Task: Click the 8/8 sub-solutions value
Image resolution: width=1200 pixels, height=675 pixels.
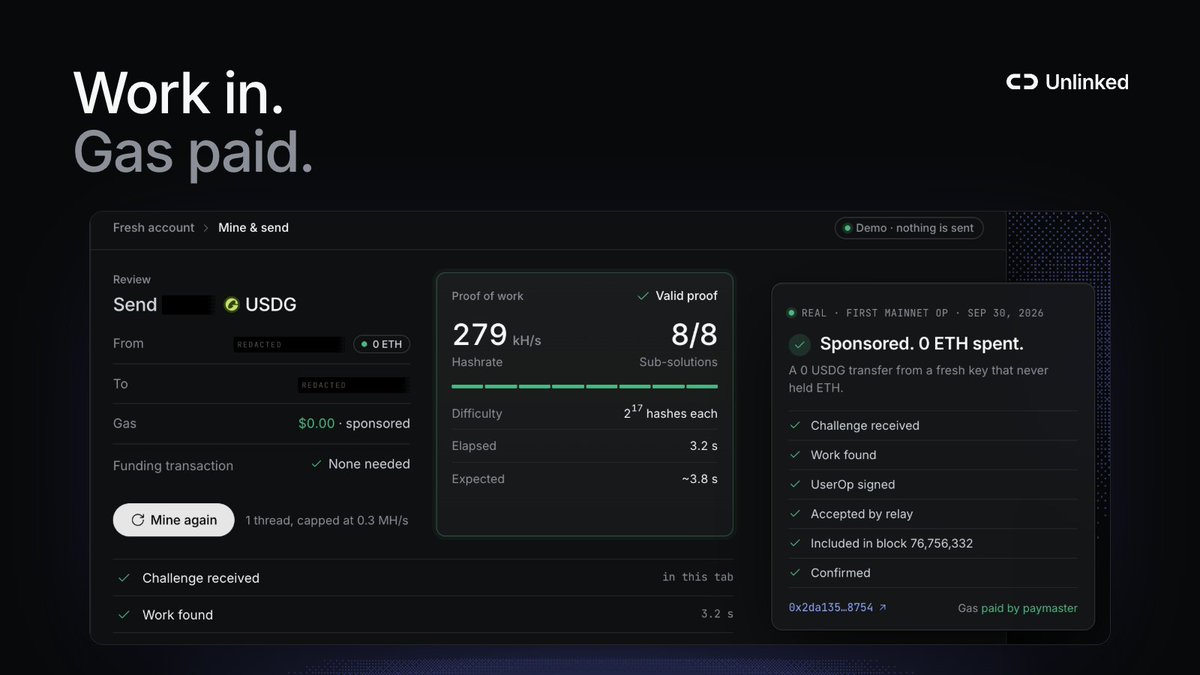Action: tap(692, 335)
